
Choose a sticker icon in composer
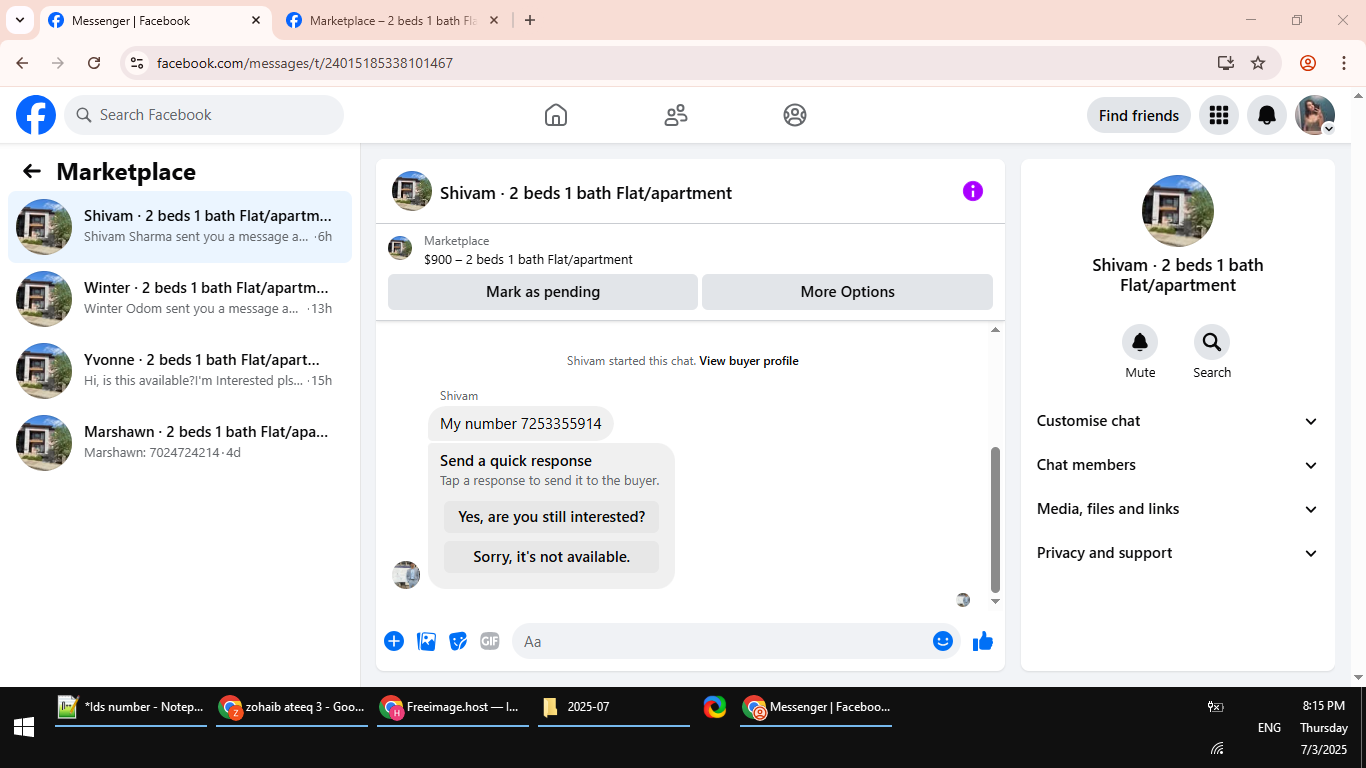point(458,641)
